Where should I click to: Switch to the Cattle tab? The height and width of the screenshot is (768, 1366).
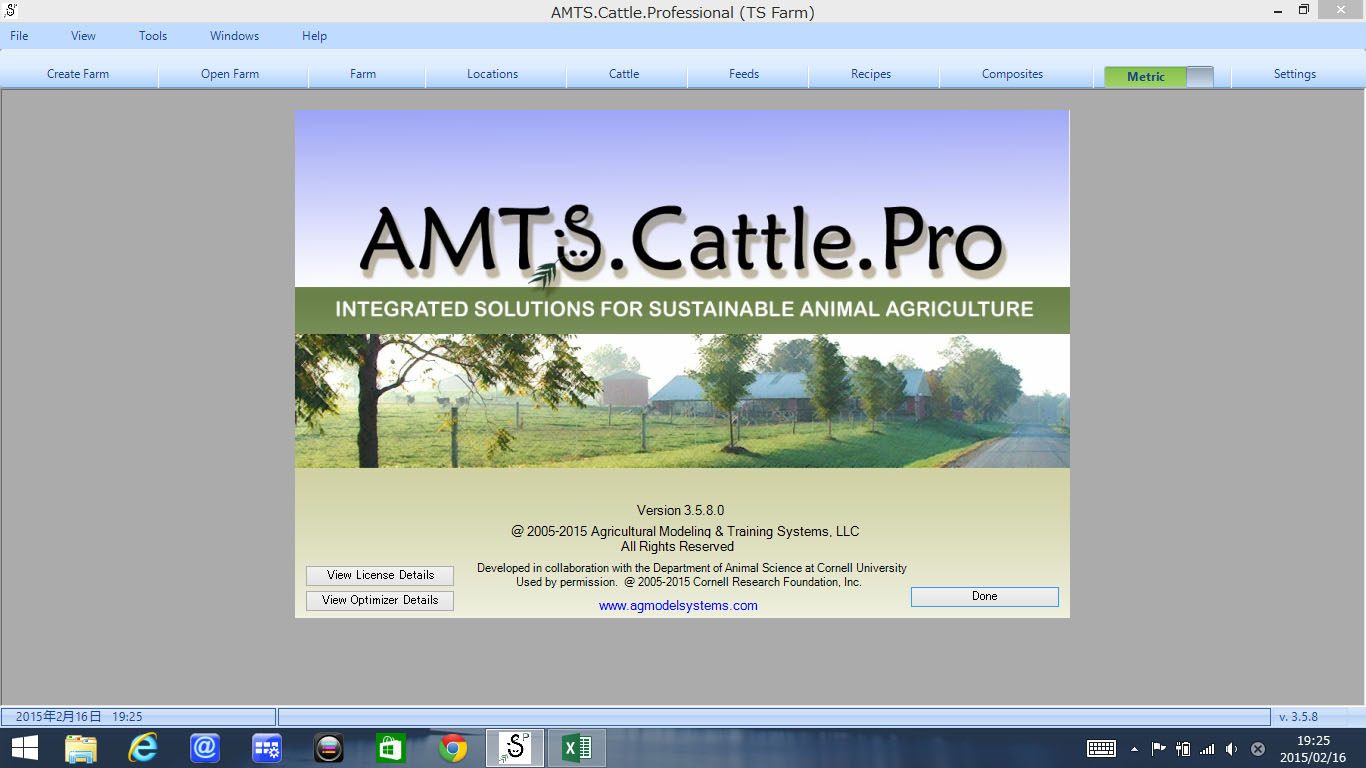pyautogui.click(x=624, y=74)
